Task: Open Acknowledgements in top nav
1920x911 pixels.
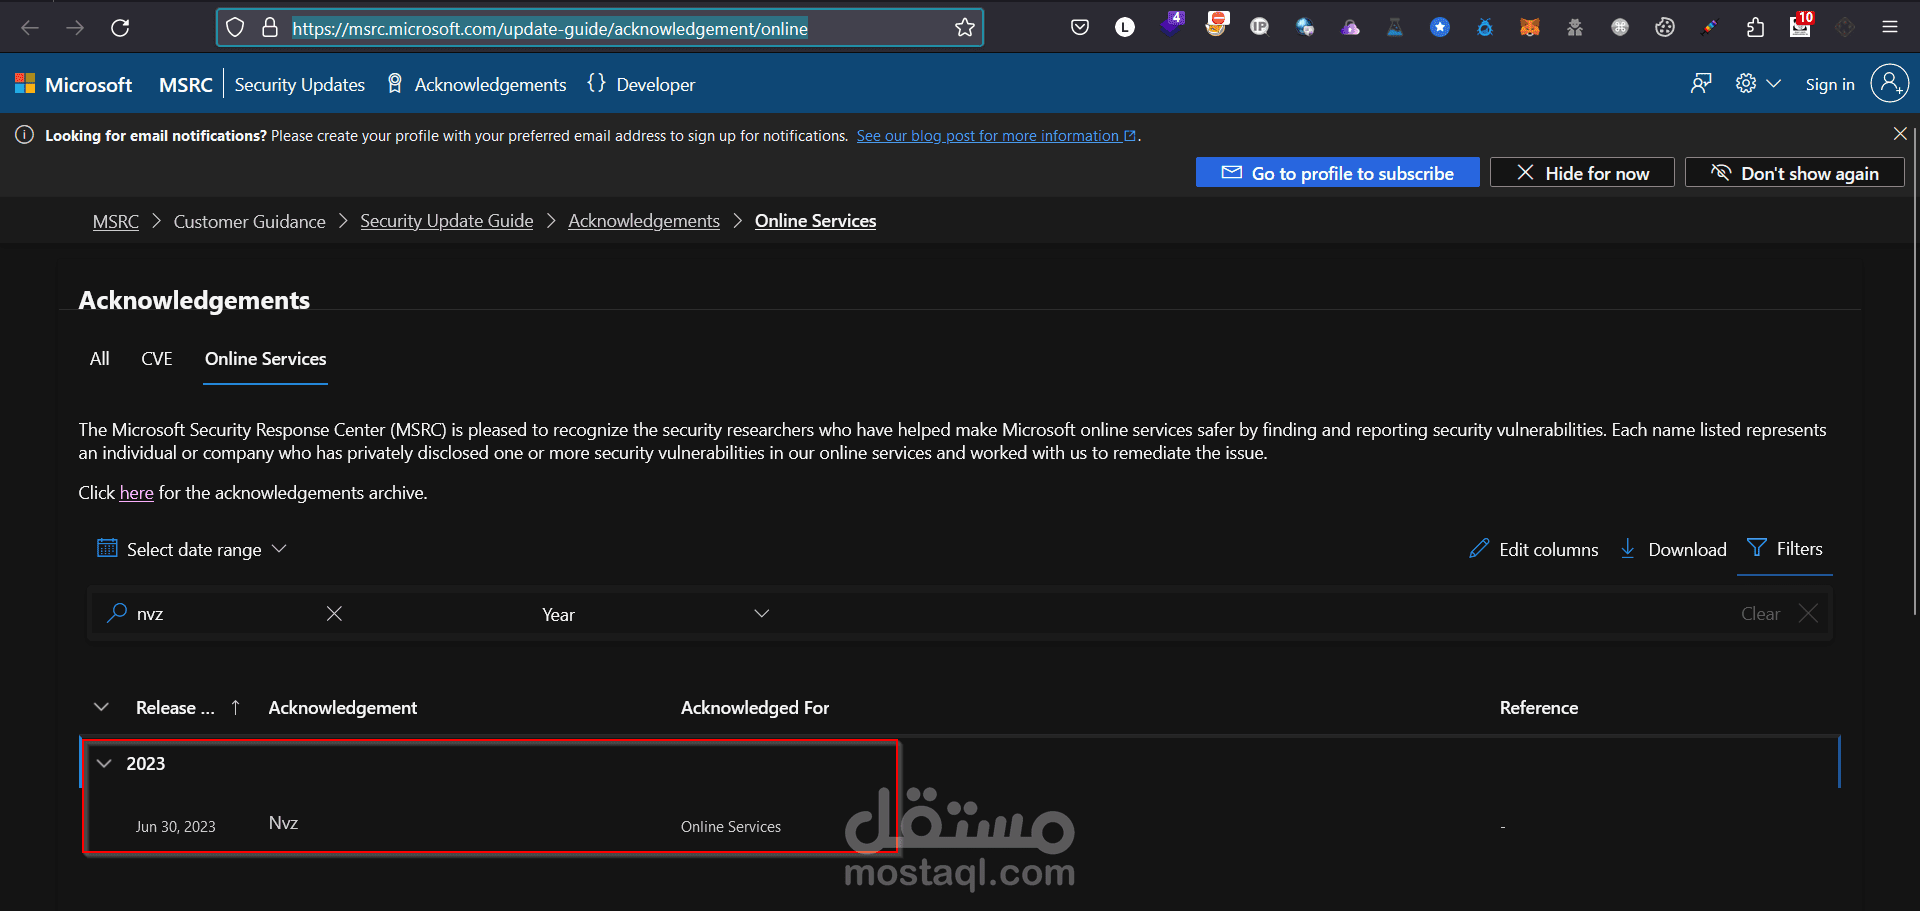Action: coord(477,85)
